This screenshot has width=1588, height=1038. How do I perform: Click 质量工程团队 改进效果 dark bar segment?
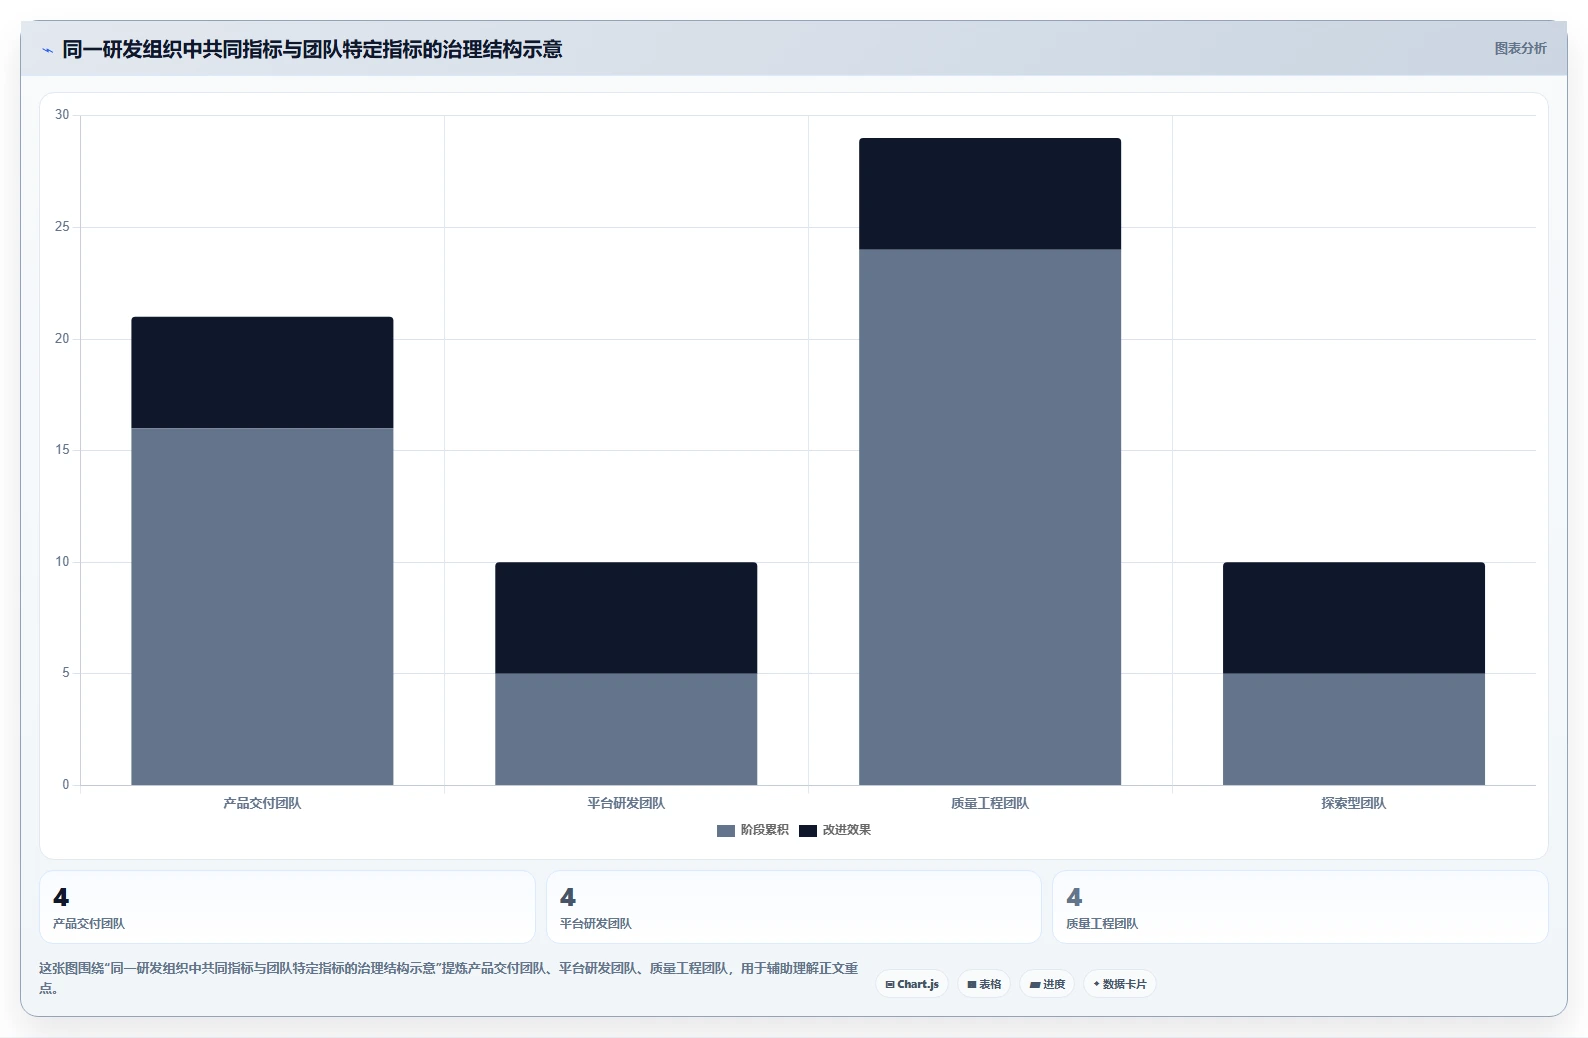[x=990, y=194]
